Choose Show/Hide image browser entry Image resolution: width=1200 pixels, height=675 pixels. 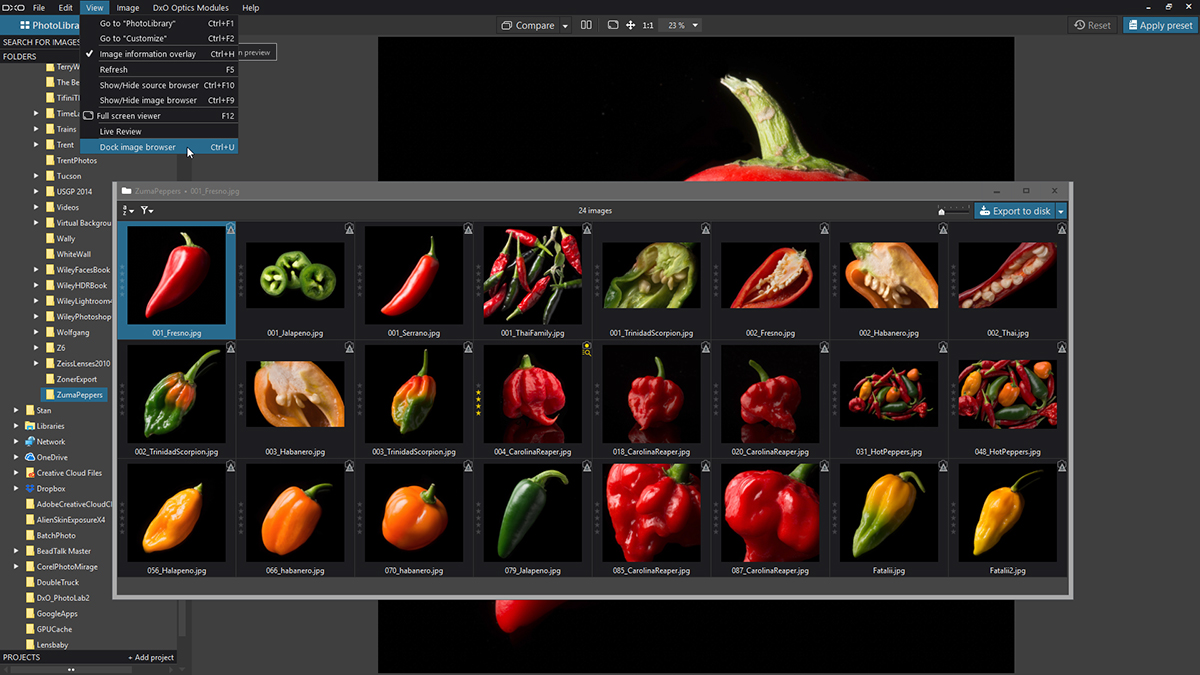pos(159,100)
